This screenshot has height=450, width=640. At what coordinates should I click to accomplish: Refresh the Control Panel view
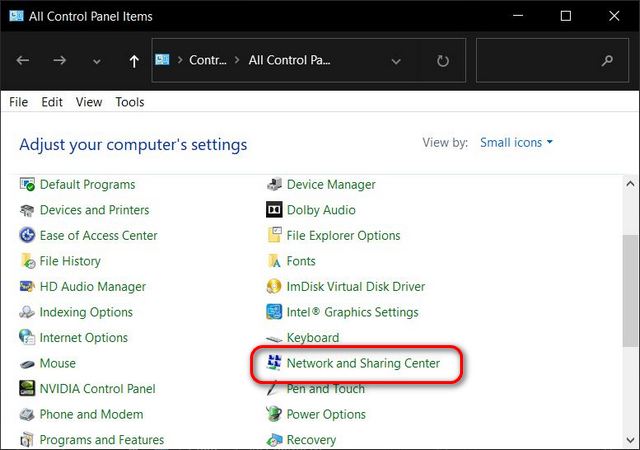point(443,61)
